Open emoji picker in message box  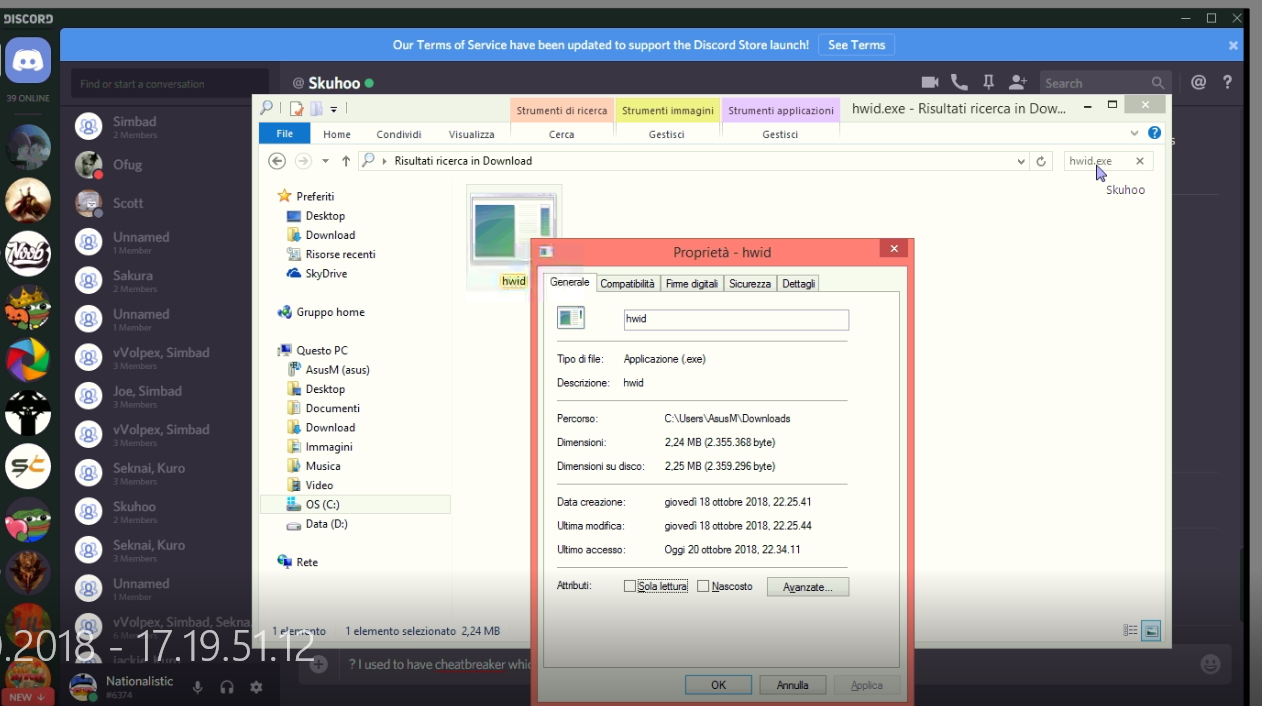pos(1211,664)
